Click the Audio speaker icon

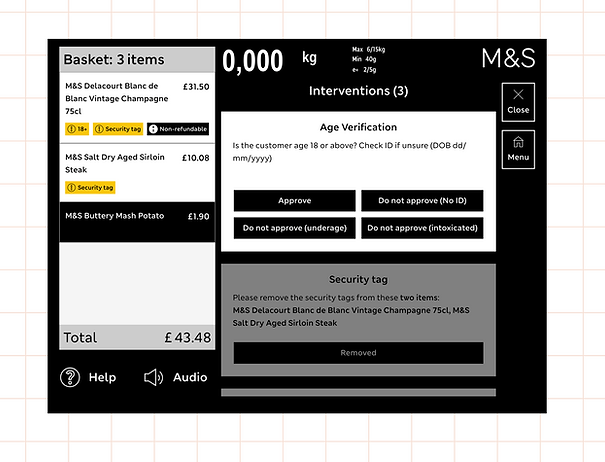(153, 377)
